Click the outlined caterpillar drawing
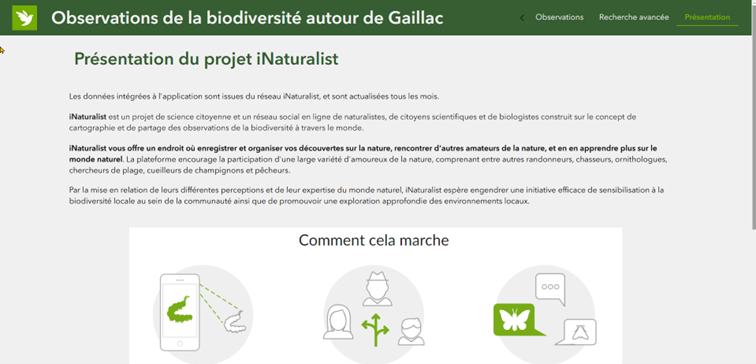The image size is (756, 364). pyautogui.click(x=235, y=322)
